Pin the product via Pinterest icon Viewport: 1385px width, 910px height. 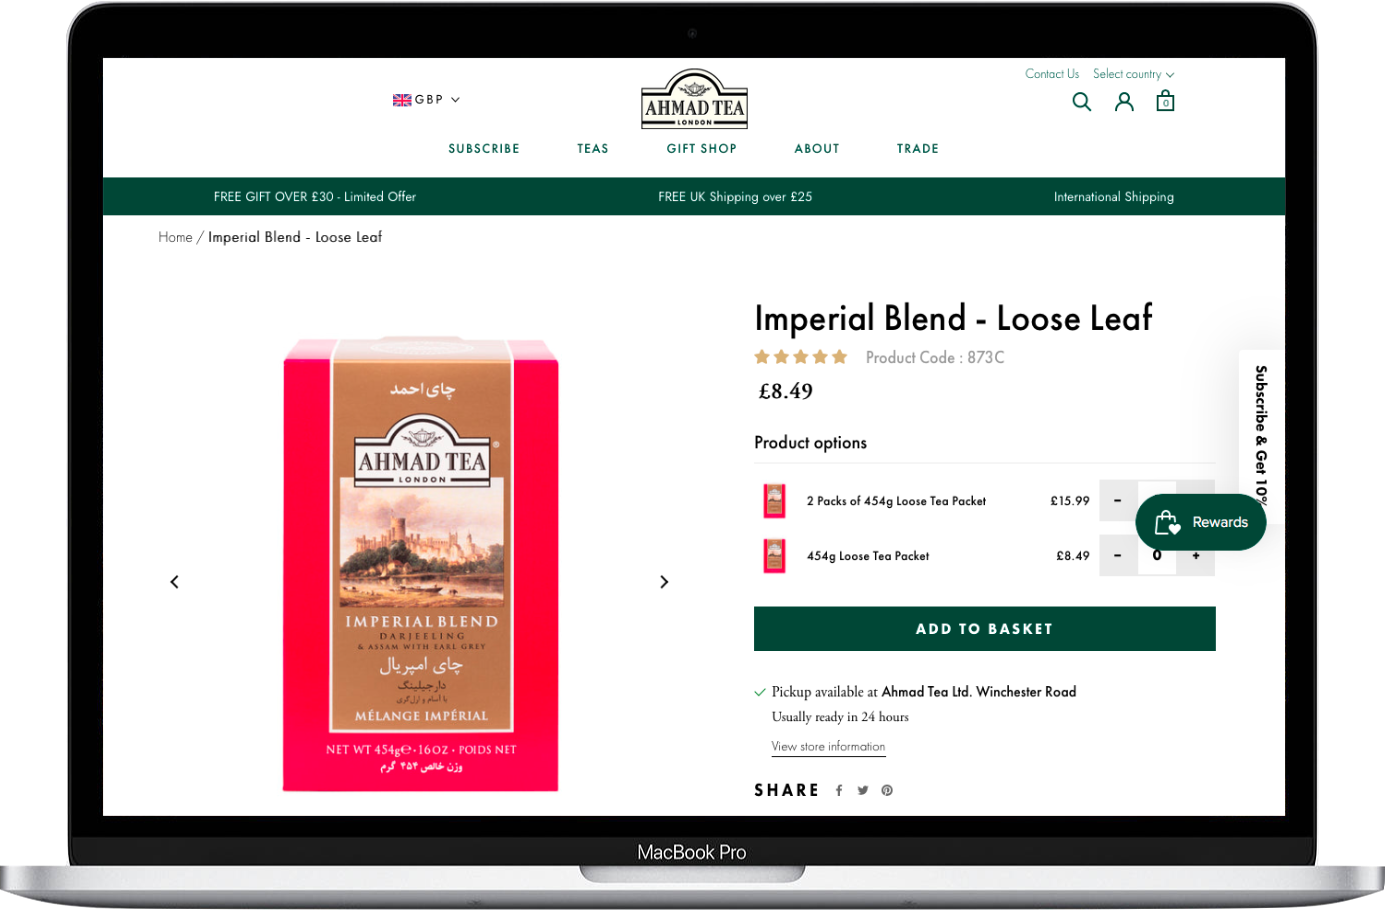click(x=886, y=790)
